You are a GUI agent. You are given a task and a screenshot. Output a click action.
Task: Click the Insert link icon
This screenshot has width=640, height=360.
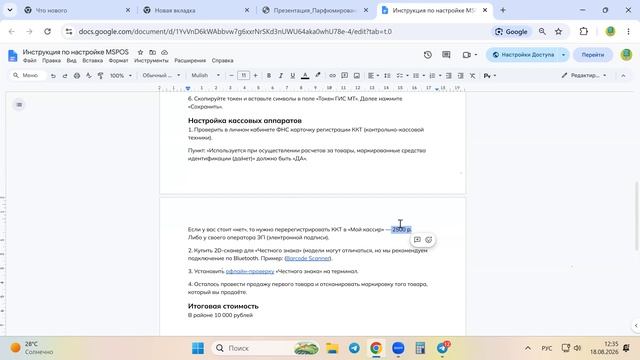[332, 76]
